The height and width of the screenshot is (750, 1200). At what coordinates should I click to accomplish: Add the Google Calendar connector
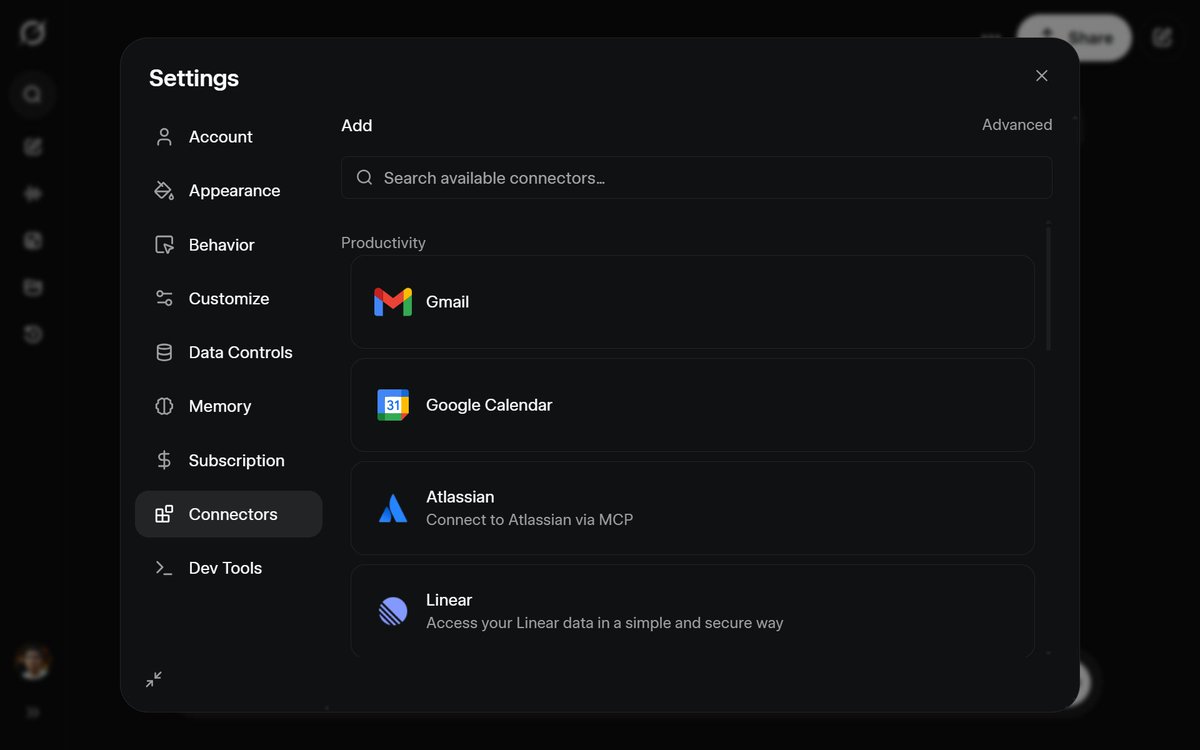(x=692, y=405)
